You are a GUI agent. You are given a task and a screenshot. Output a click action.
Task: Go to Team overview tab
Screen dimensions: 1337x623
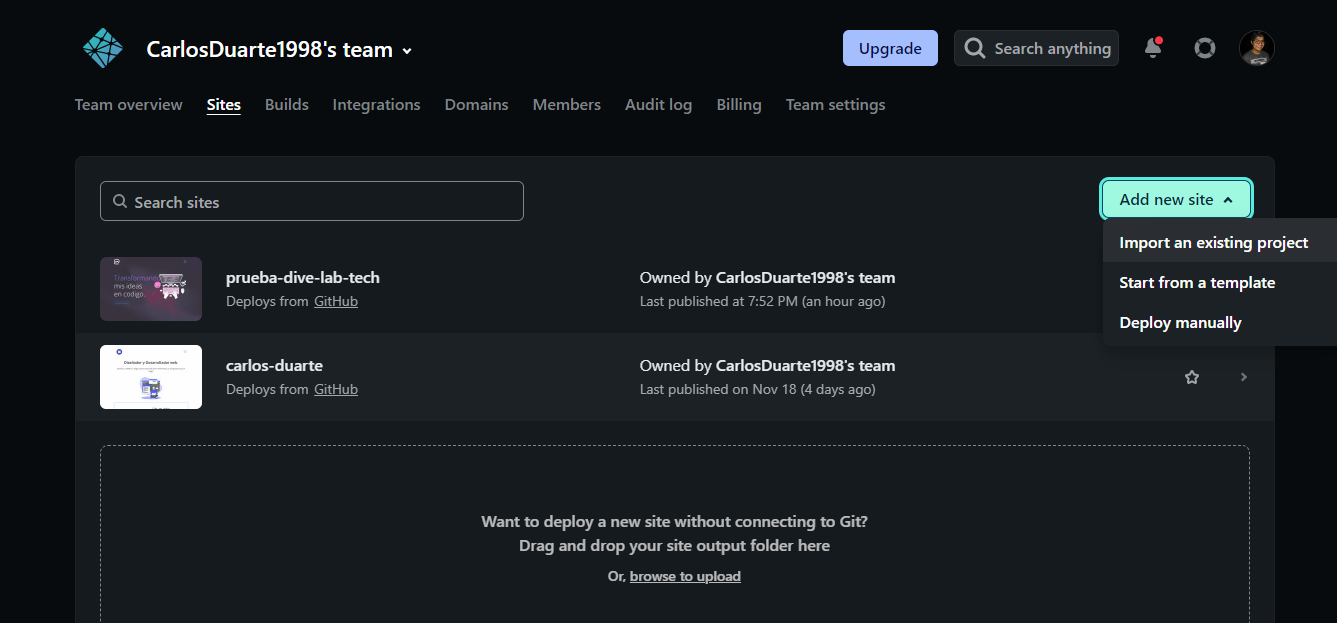point(129,104)
